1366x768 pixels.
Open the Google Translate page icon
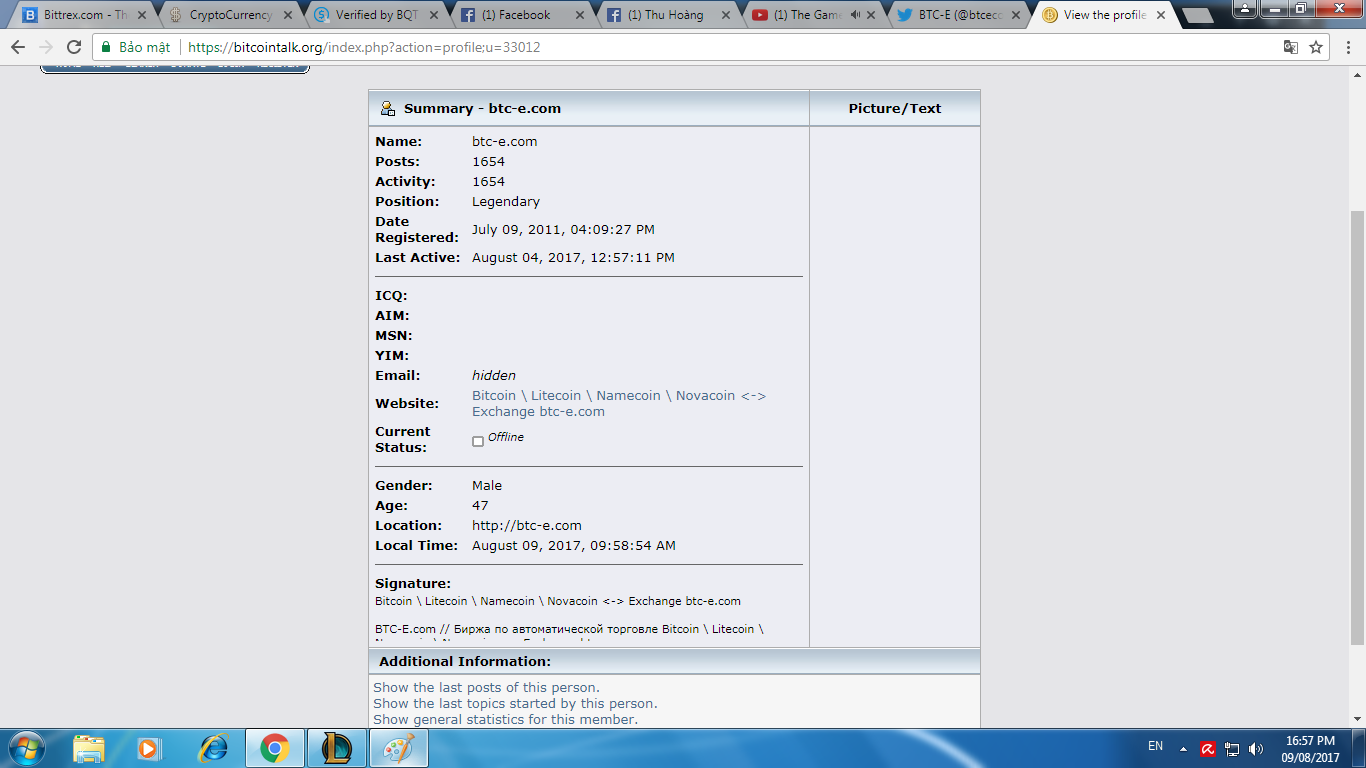(1291, 47)
